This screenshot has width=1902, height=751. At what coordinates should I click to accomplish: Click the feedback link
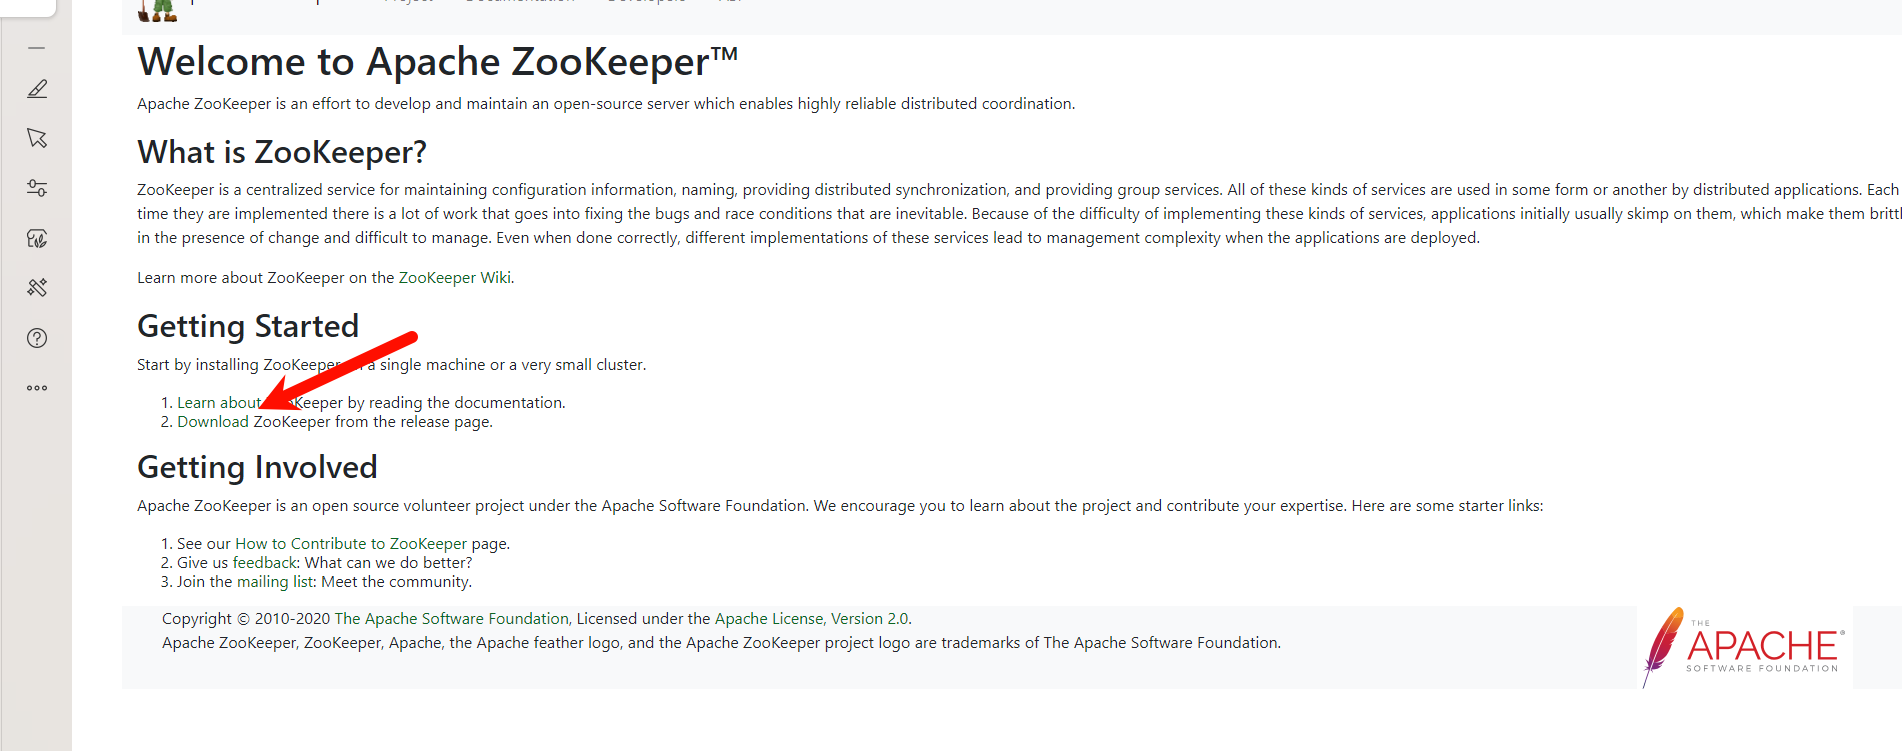(265, 563)
